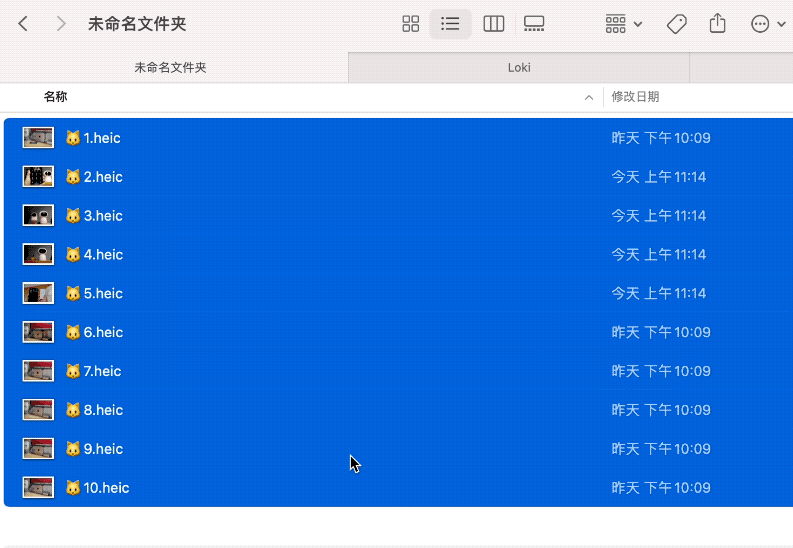Click thumbnail of 10.heic
This screenshot has height=548, width=793.
(x=38, y=488)
